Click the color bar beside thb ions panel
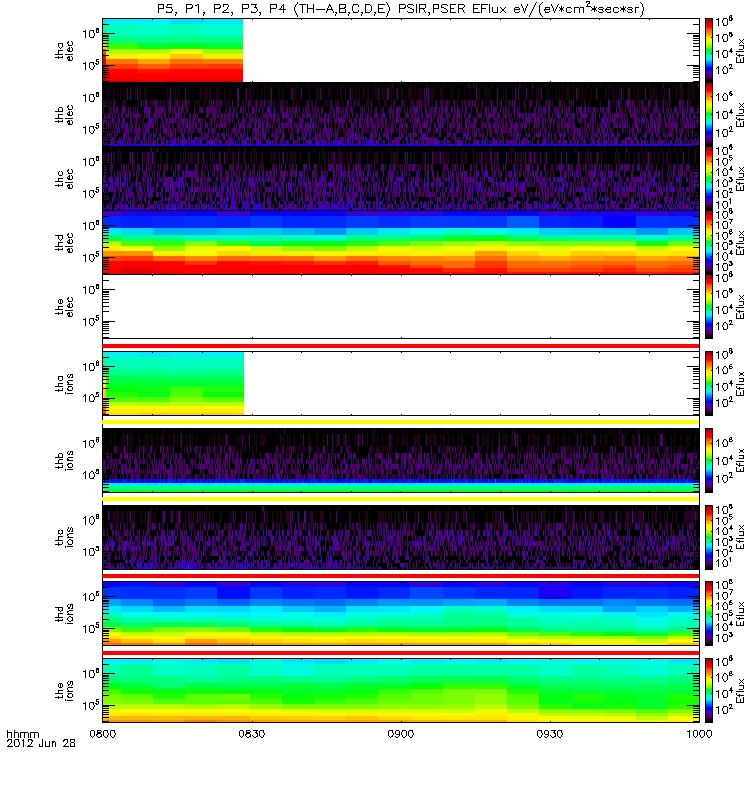The image size is (750, 800). (x=709, y=460)
